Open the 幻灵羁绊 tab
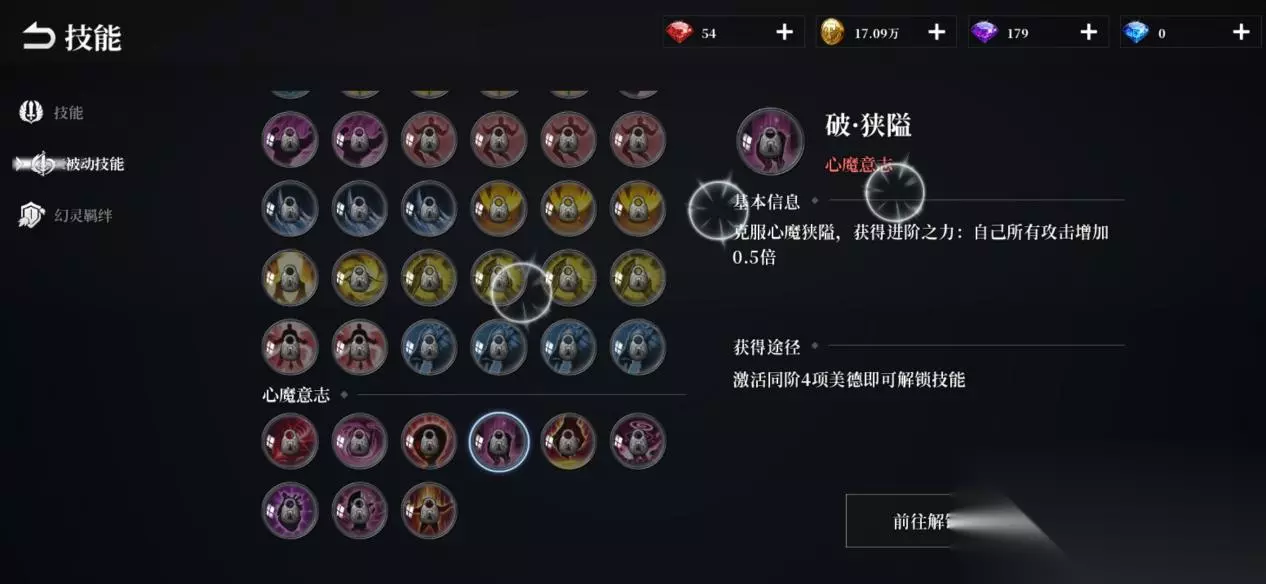Viewport: 1266px width, 584px height. tap(66, 215)
